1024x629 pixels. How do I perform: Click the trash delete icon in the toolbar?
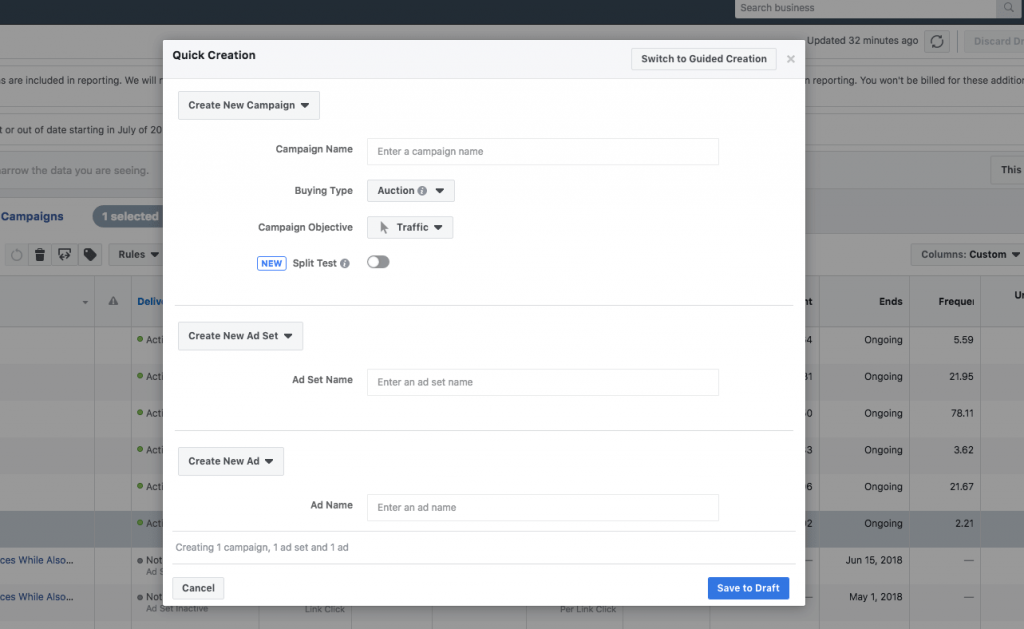coord(40,254)
